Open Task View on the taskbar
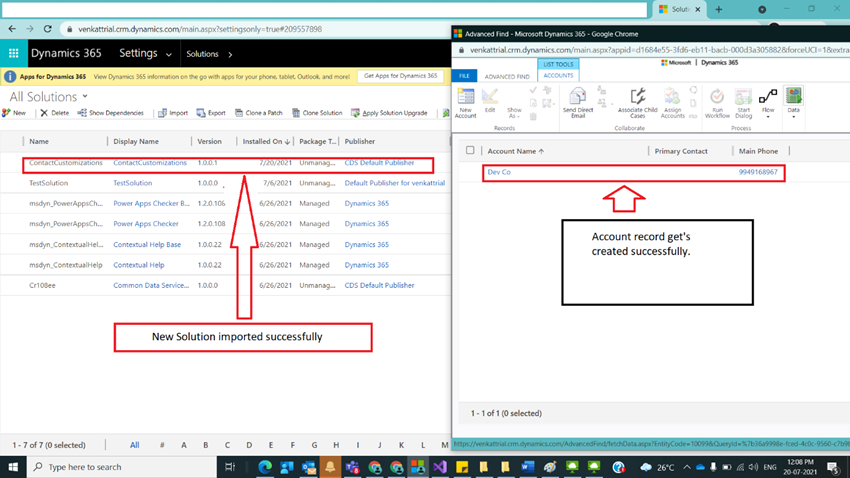The height and width of the screenshot is (478, 850). point(230,467)
